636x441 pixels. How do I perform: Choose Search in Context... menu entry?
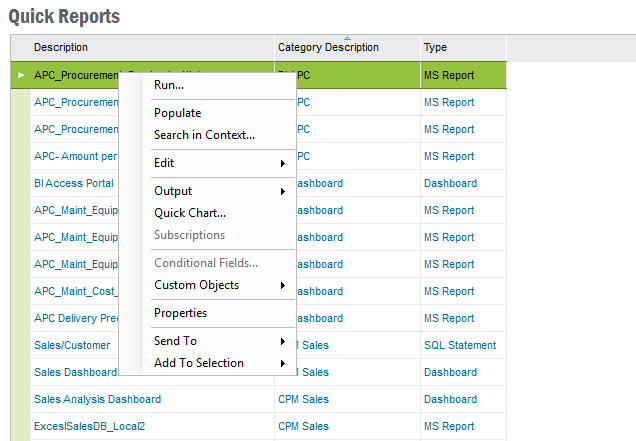(x=204, y=135)
